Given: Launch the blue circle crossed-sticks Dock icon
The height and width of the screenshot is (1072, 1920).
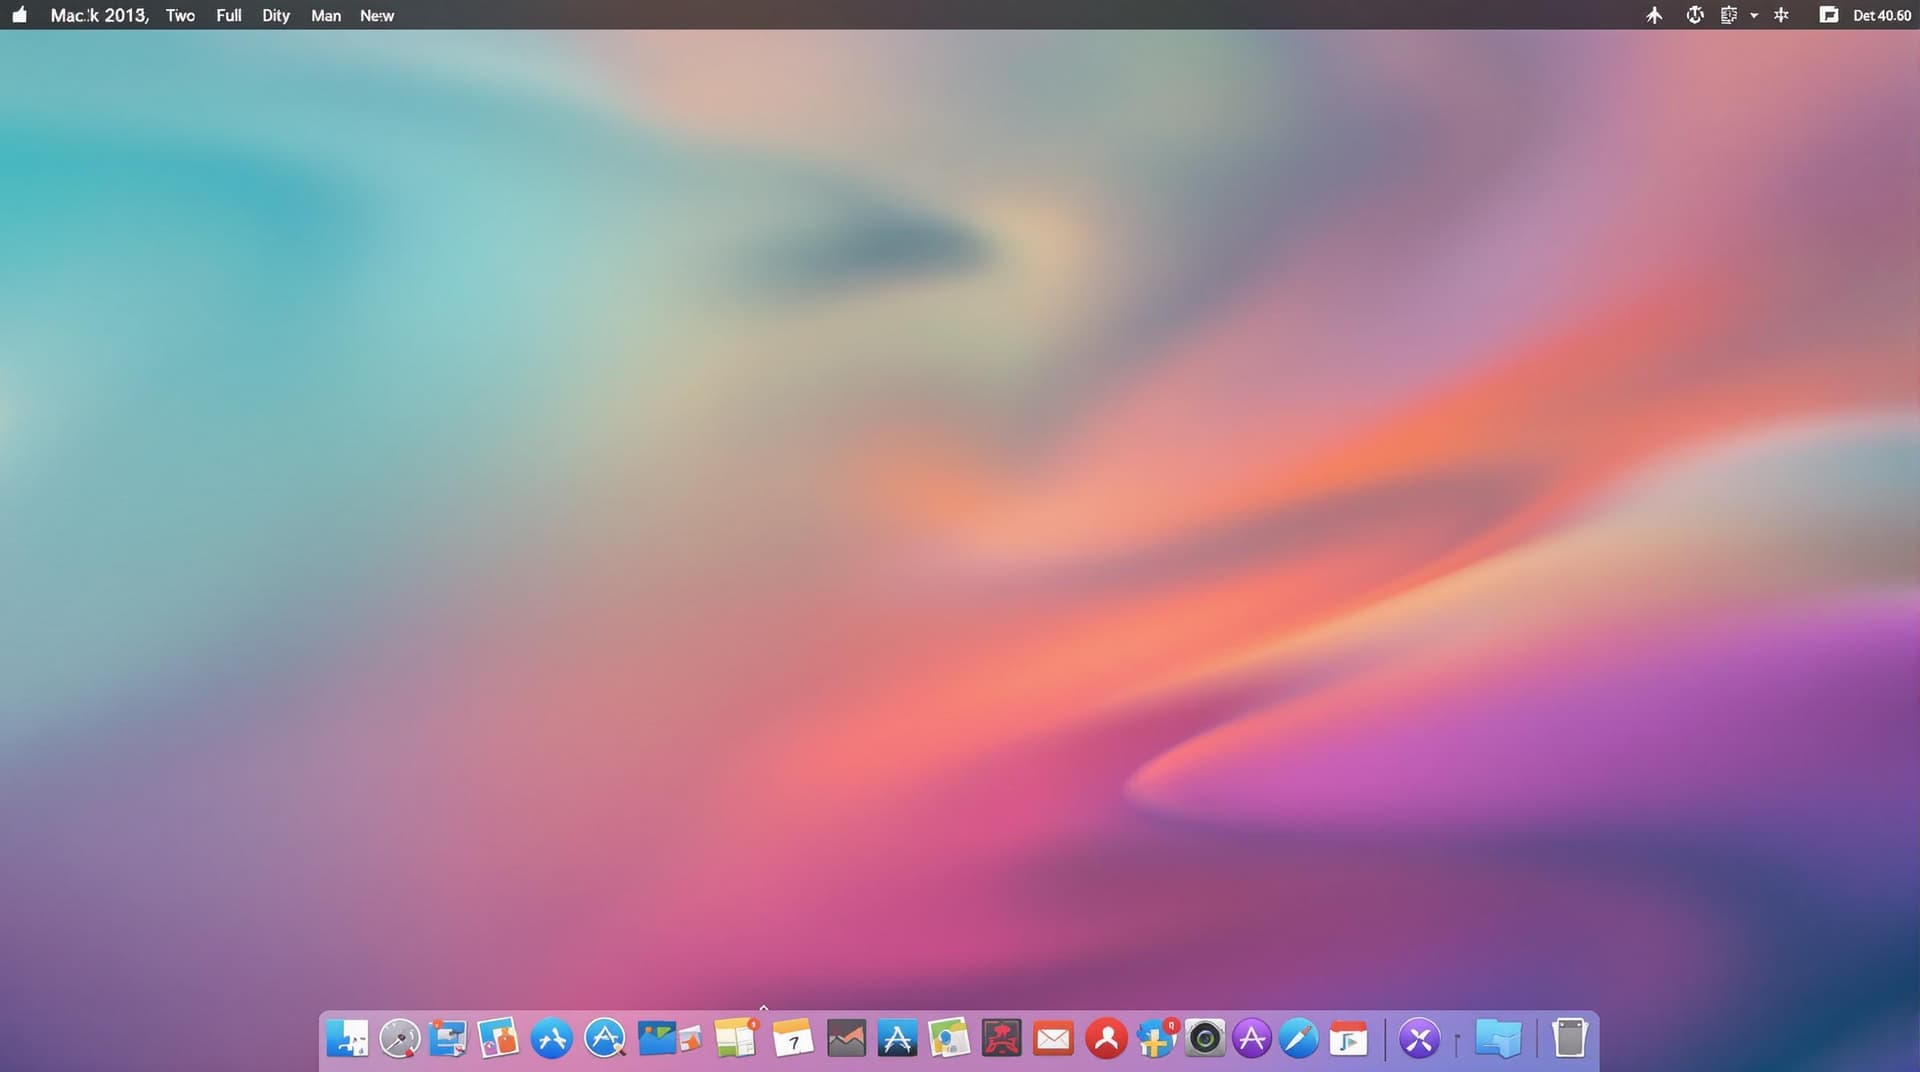Looking at the screenshot, I should (552, 1039).
